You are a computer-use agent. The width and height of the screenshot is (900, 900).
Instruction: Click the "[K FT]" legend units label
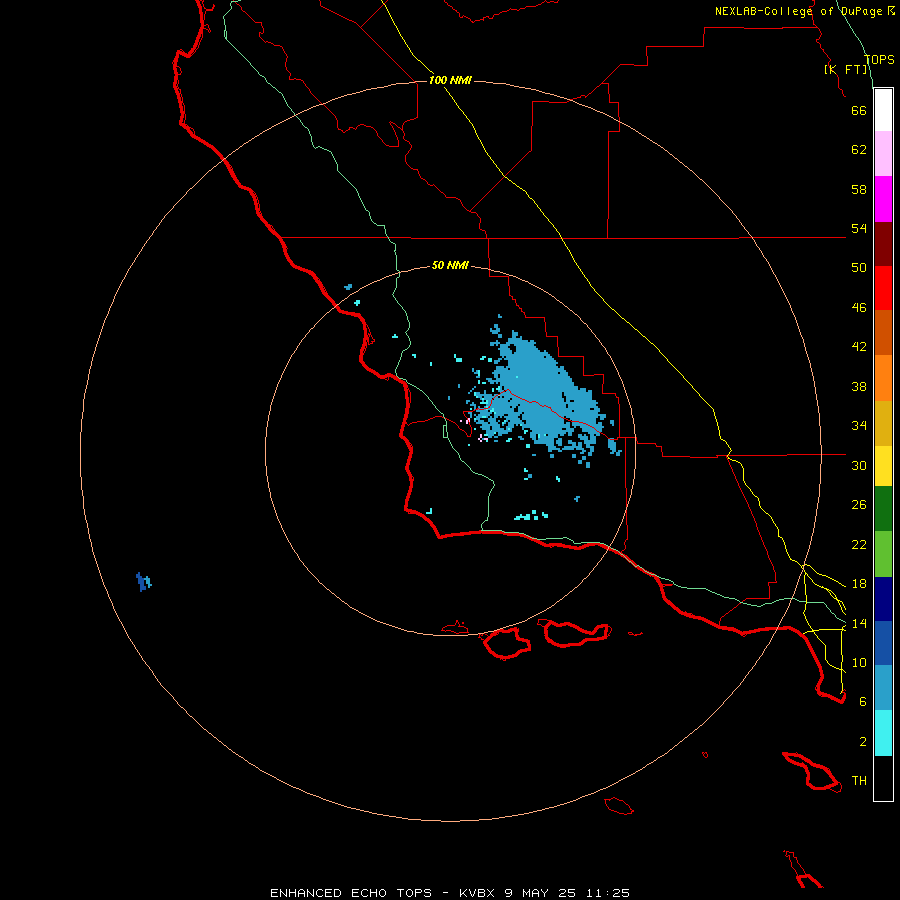pos(845,69)
